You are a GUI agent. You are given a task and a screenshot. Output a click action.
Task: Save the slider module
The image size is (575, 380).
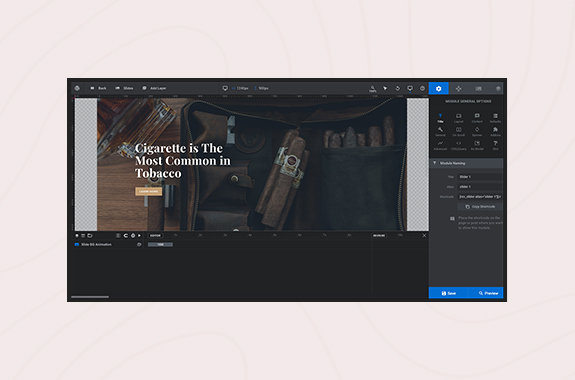point(448,293)
